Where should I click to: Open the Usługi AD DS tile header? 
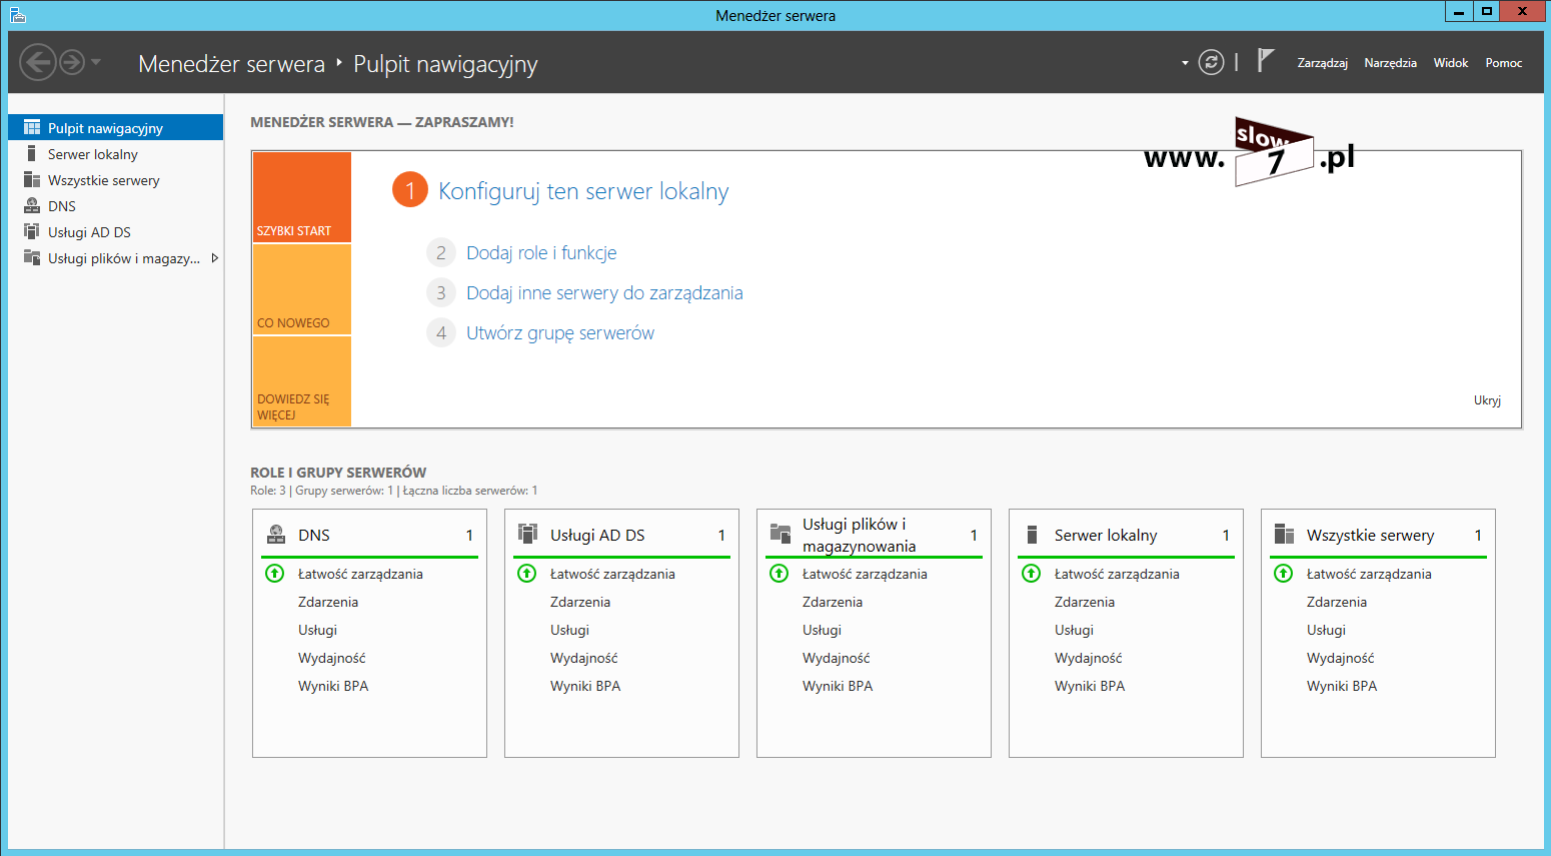click(x=621, y=535)
